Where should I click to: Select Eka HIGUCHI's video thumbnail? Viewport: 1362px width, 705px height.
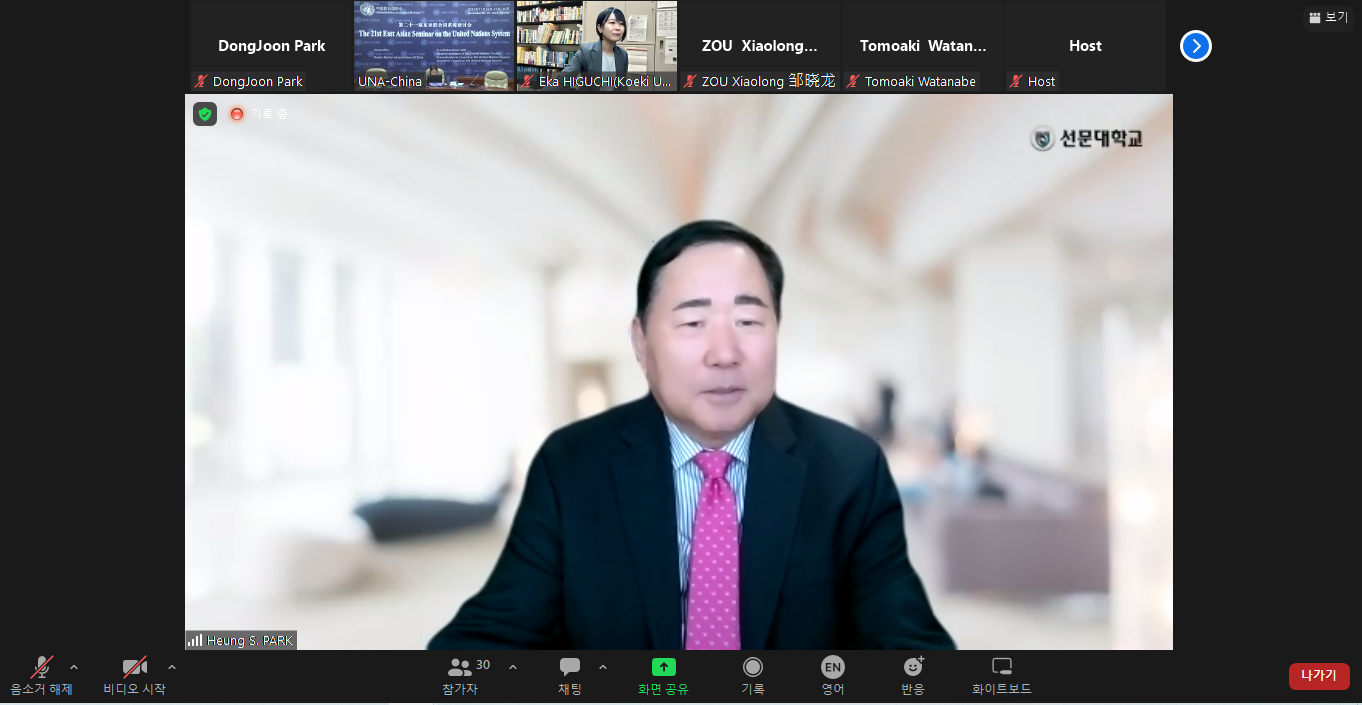[597, 46]
